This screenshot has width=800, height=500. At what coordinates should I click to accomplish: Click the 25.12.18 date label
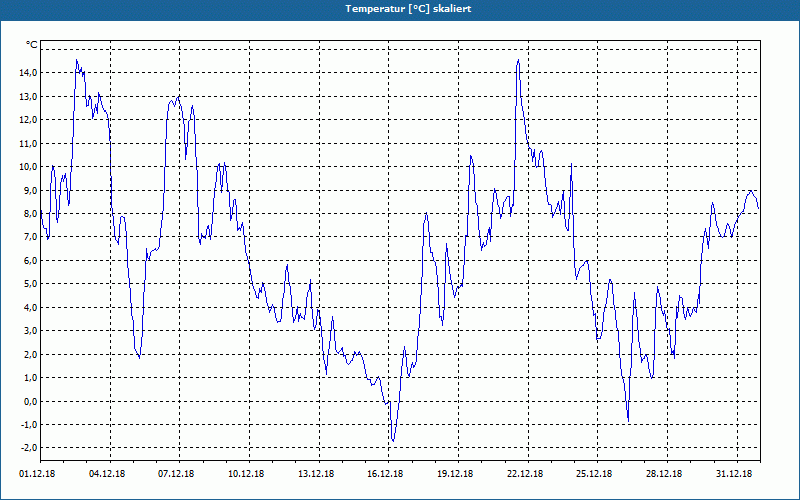594,474
